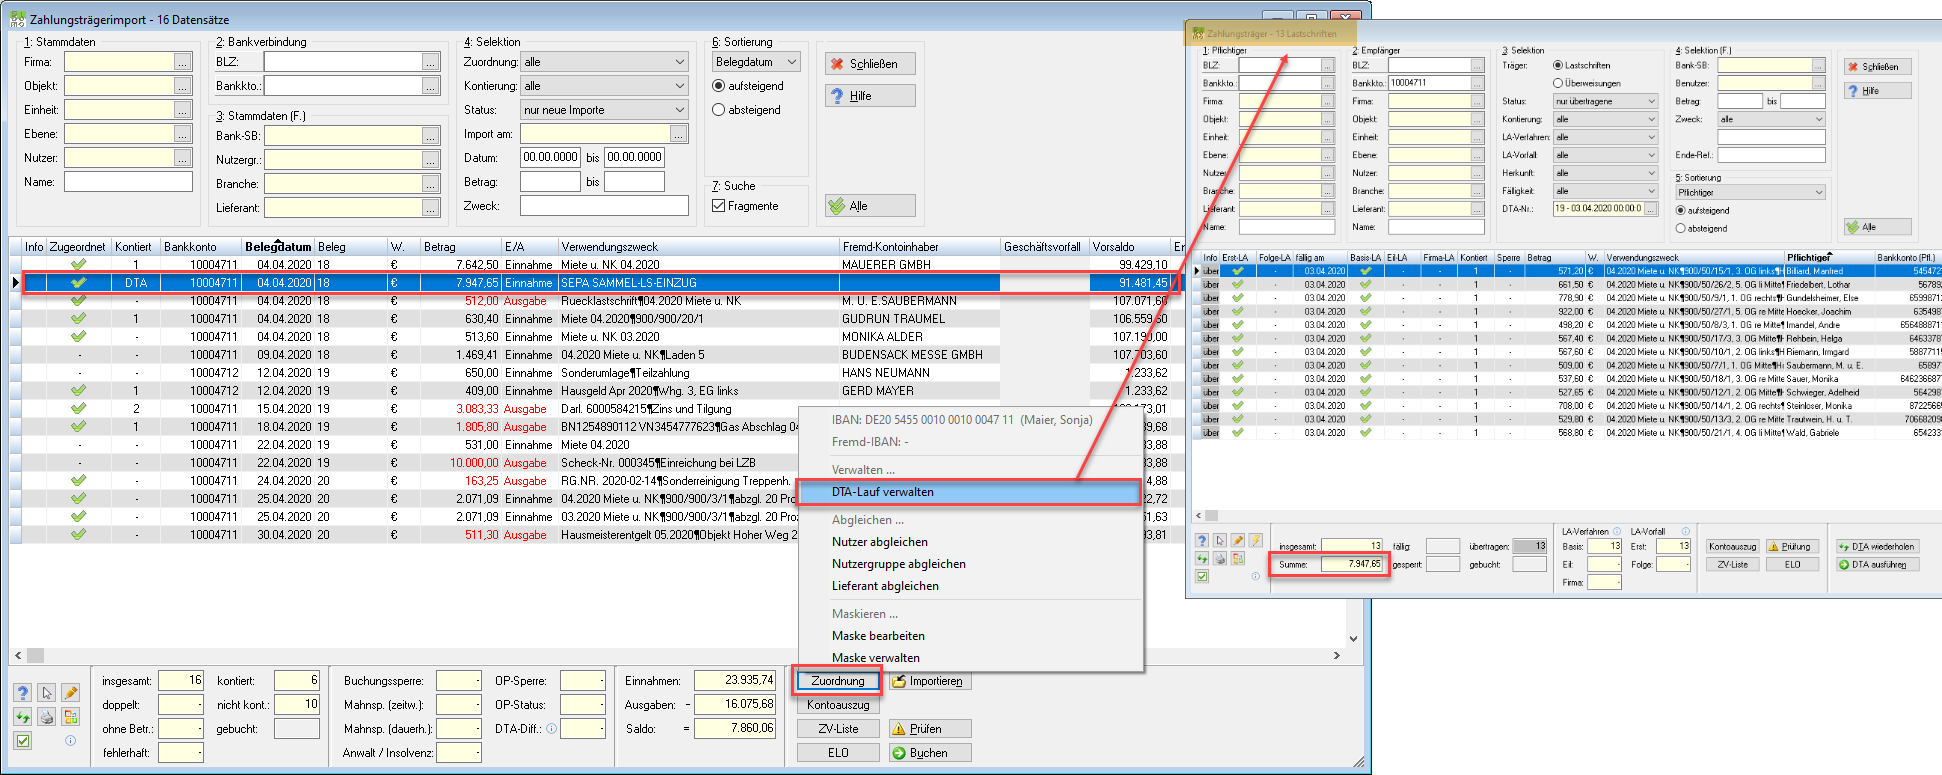This screenshot has width=1942, height=775.
Task: Choose 'Maske bearbeiten' from the context menu
Action: [970, 636]
